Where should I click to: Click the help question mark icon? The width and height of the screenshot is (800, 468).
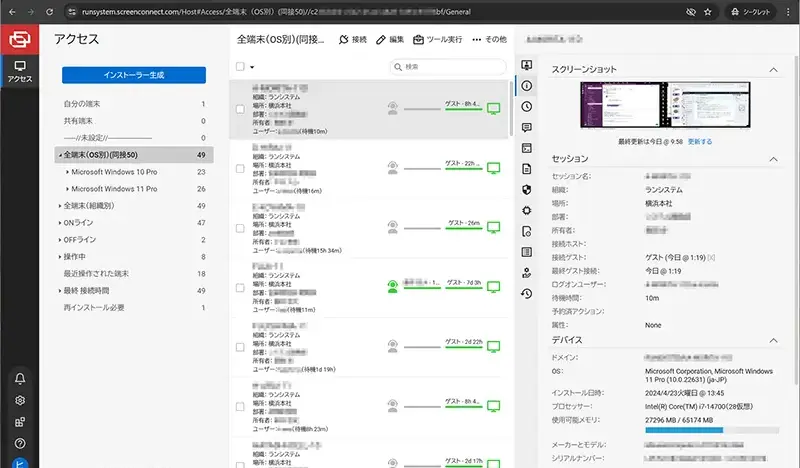pyautogui.click(x=20, y=443)
